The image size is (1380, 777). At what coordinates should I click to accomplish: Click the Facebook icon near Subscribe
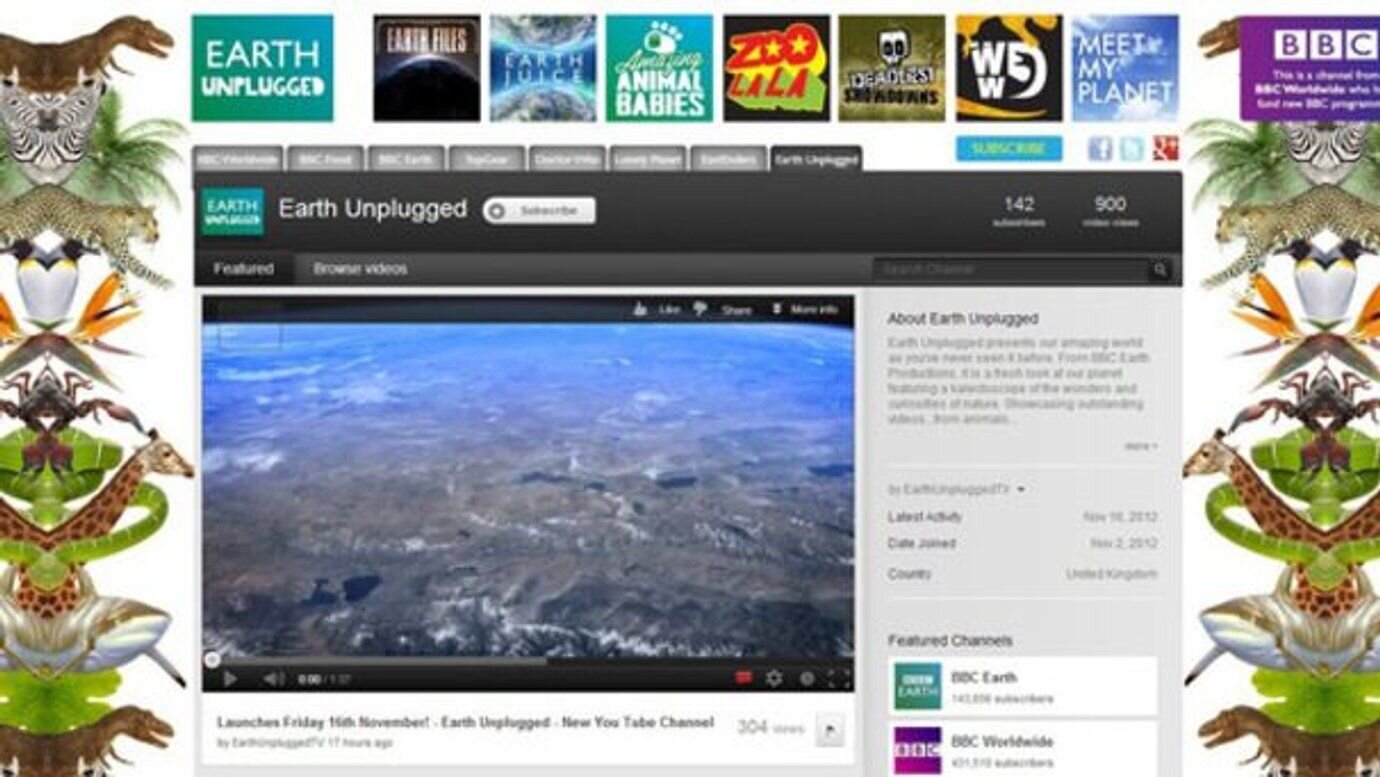(x=1100, y=149)
